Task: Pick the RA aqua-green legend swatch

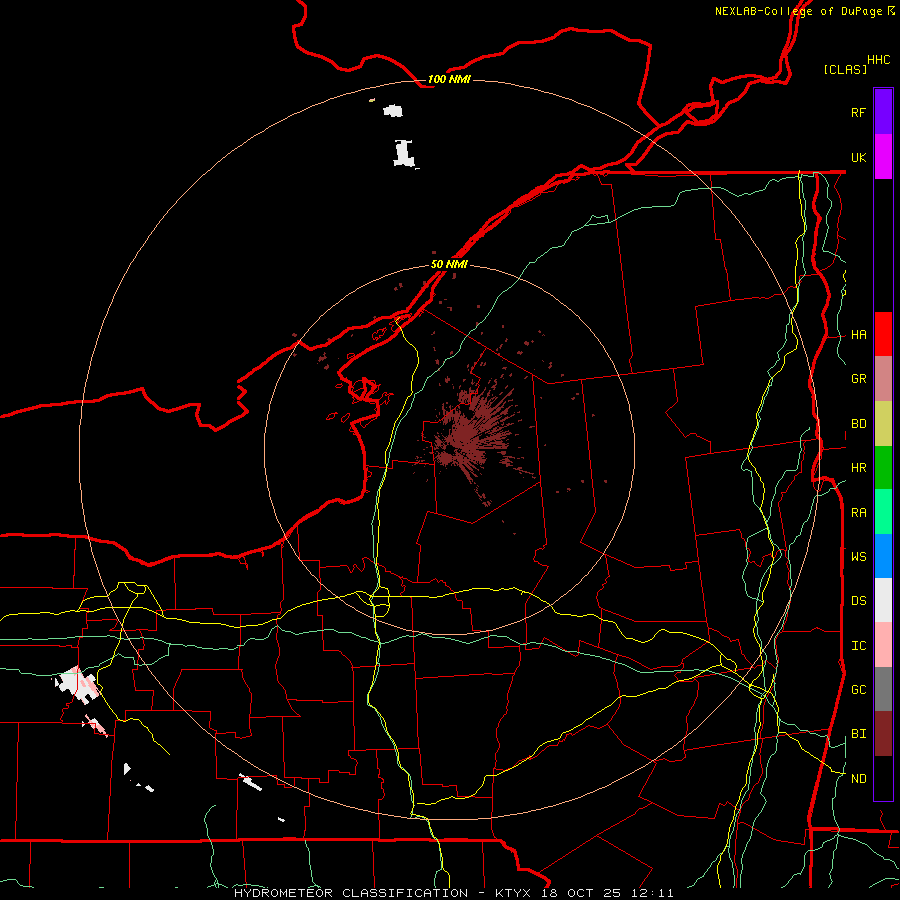Action: [x=883, y=512]
